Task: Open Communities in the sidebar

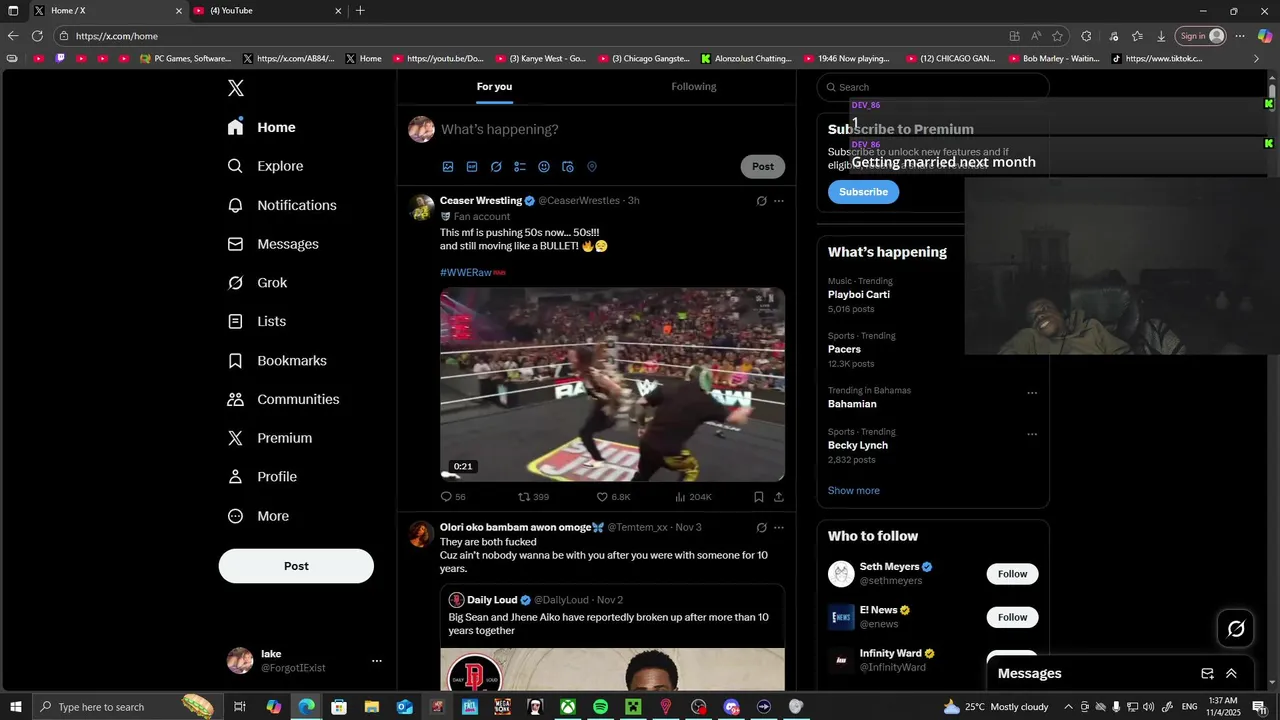Action: (283, 399)
